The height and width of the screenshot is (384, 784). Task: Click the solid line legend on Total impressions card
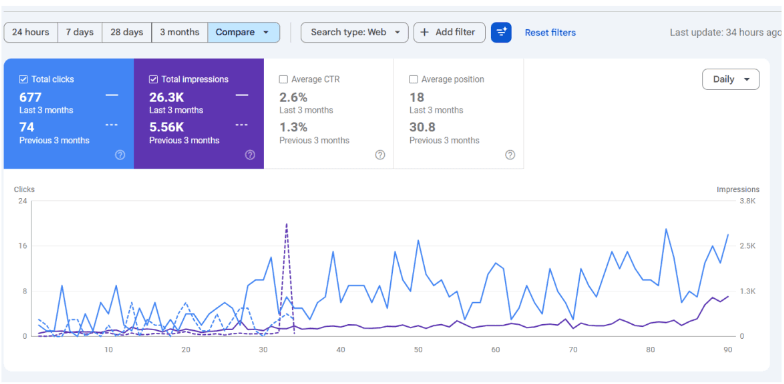242,95
